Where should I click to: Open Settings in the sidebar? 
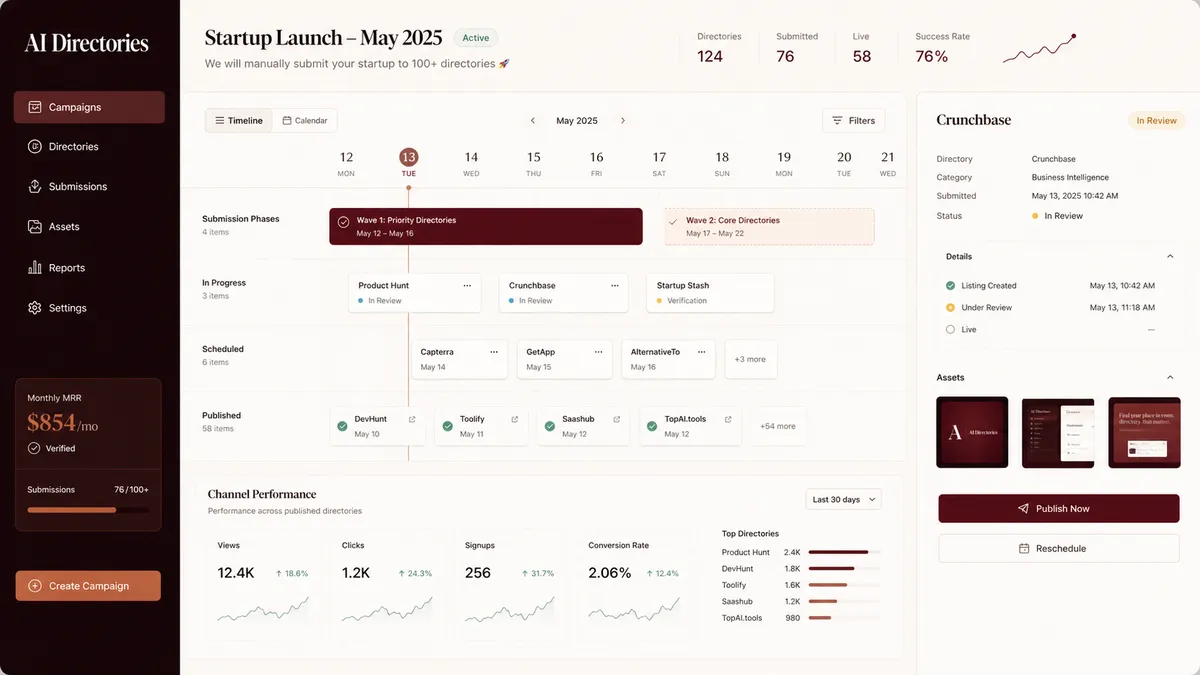pos(89,307)
